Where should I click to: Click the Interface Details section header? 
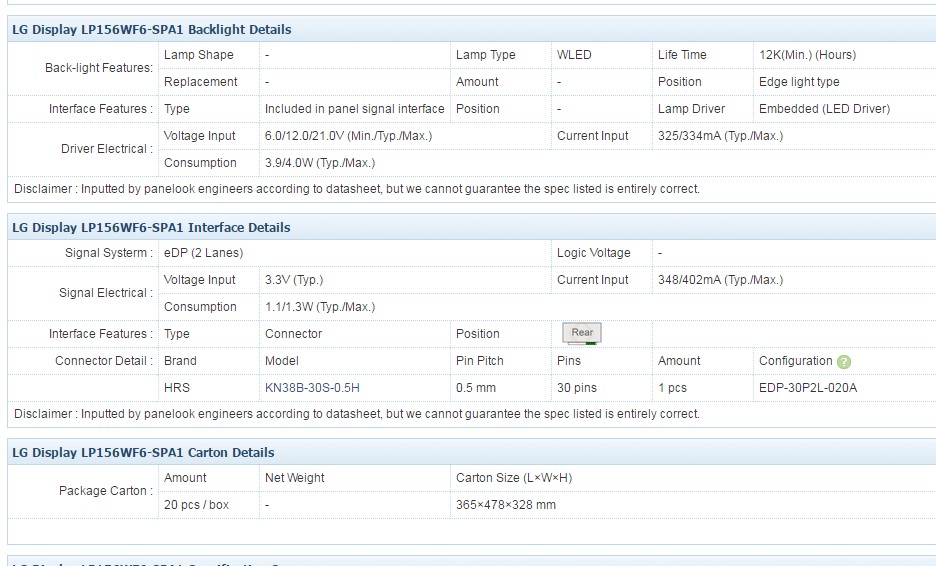tap(151, 227)
